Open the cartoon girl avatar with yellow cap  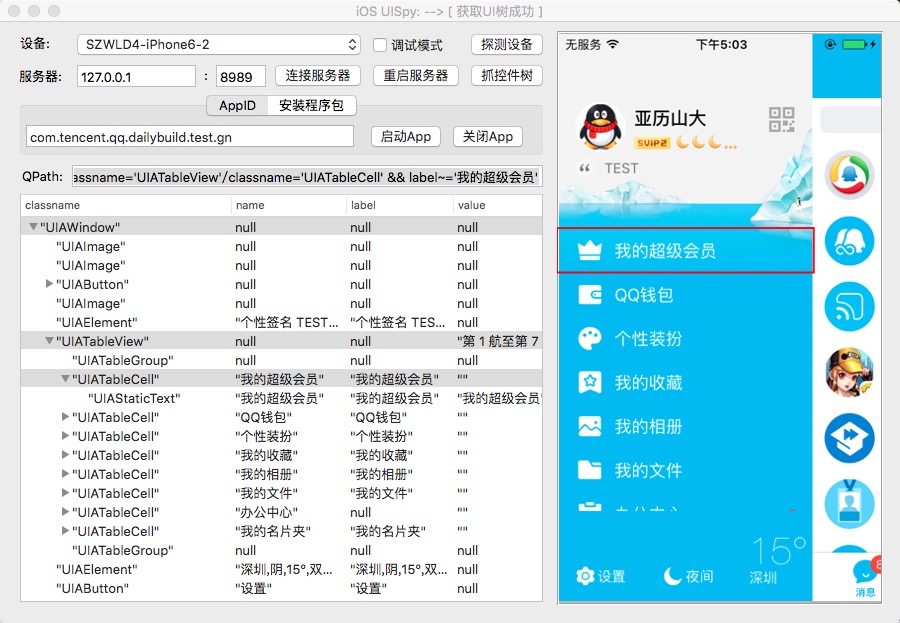(x=849, y=372)
